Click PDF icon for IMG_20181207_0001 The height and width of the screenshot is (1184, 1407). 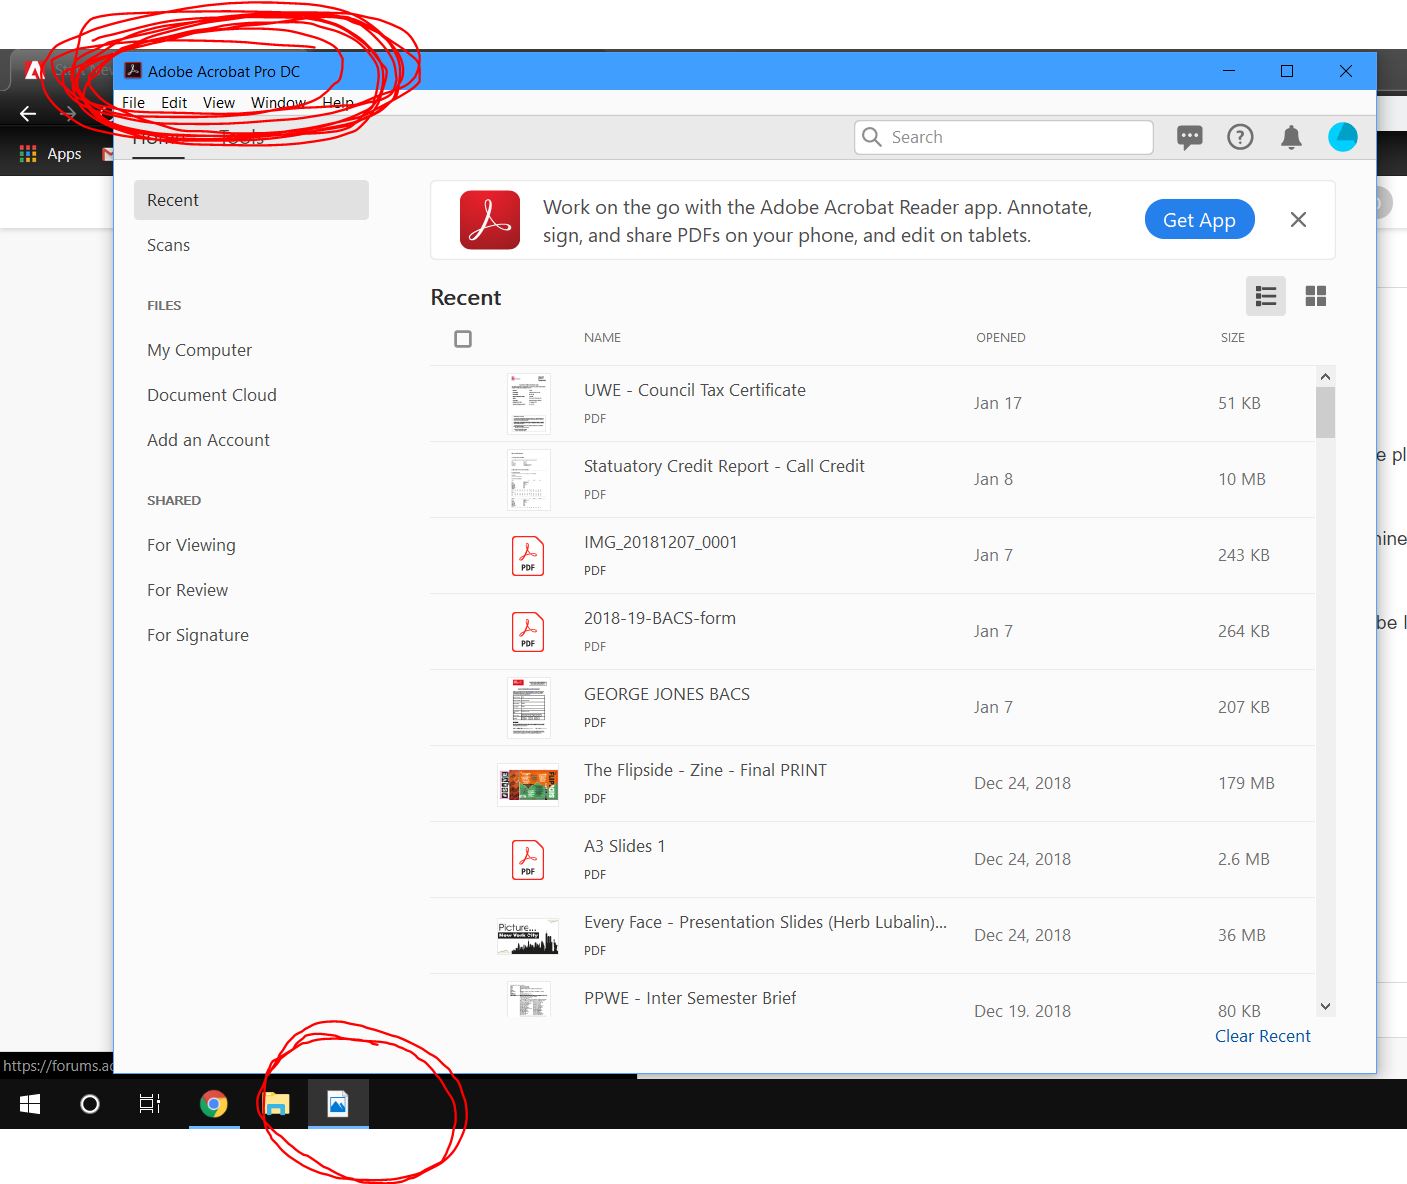(528, 556)
